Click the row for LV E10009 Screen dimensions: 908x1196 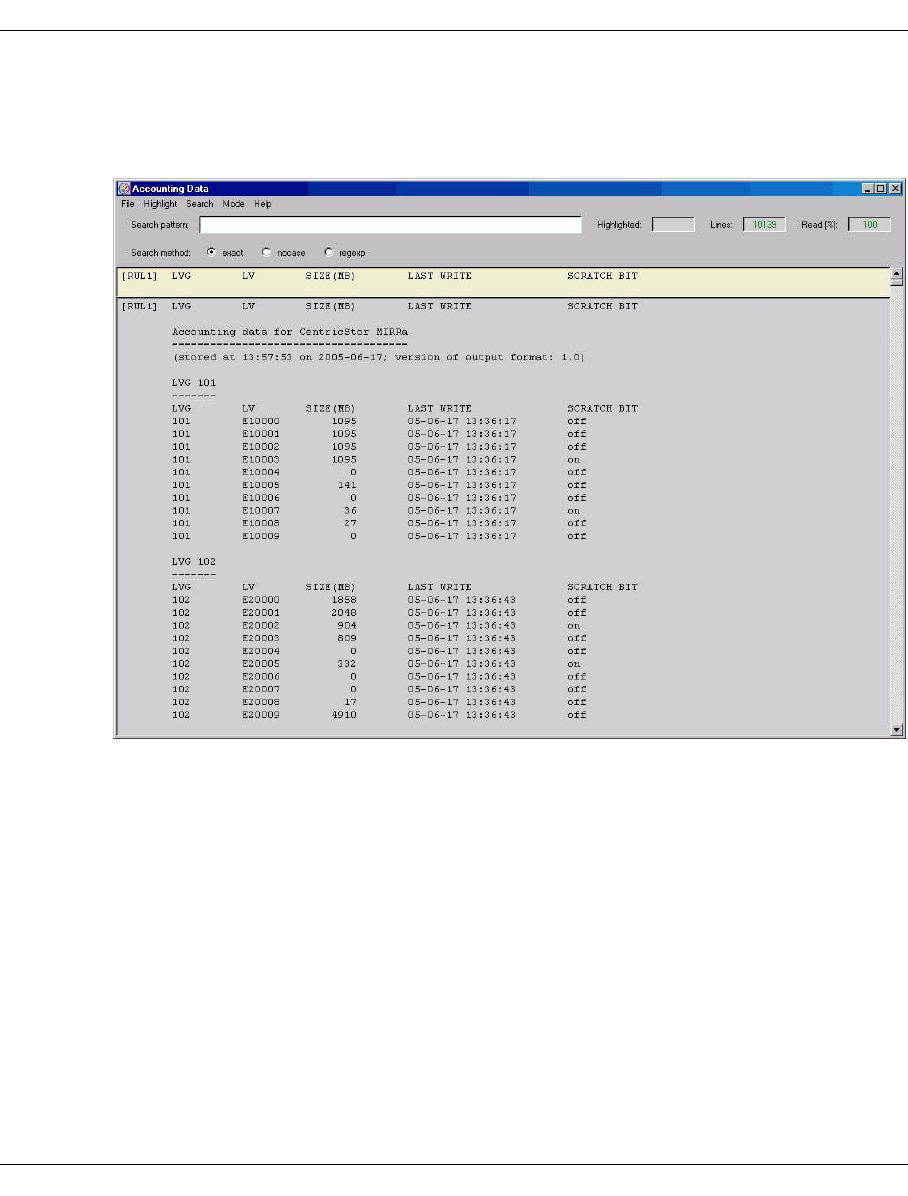(x=379, y=536)
